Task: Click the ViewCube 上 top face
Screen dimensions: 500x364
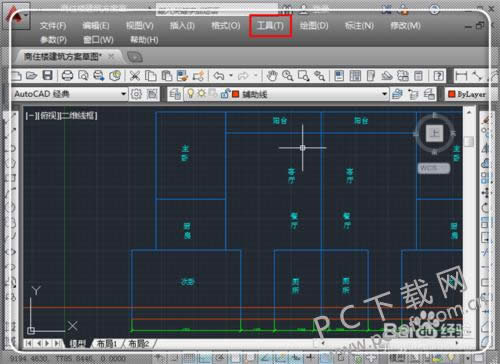Action: (x=434, y=133)
